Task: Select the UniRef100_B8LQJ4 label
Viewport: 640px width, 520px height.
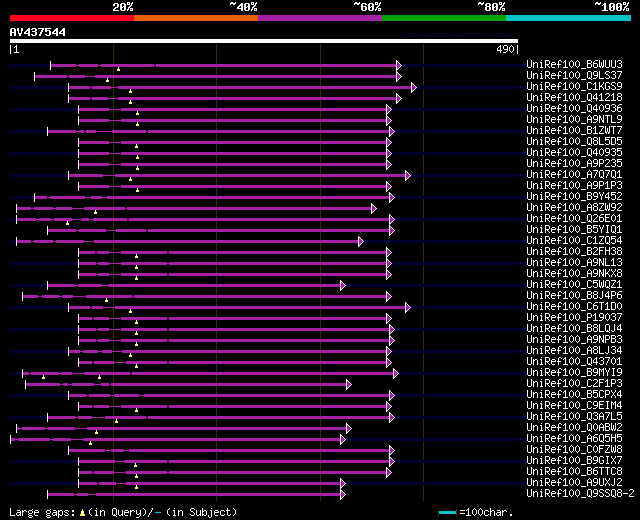Action: tap(574, 329)
